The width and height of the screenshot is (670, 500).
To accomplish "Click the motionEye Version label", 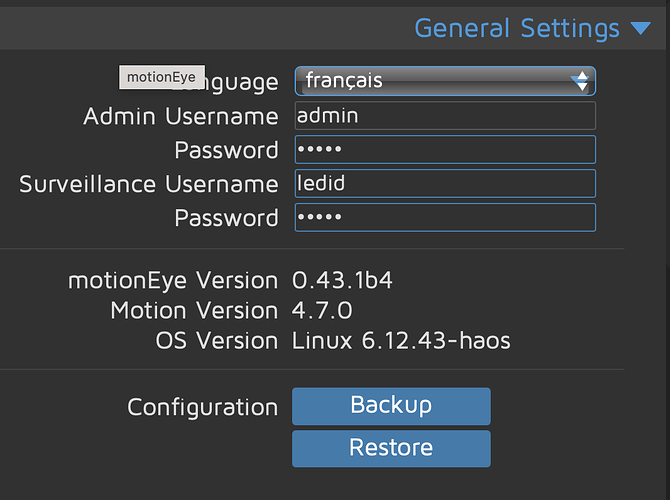I will 173,280.
